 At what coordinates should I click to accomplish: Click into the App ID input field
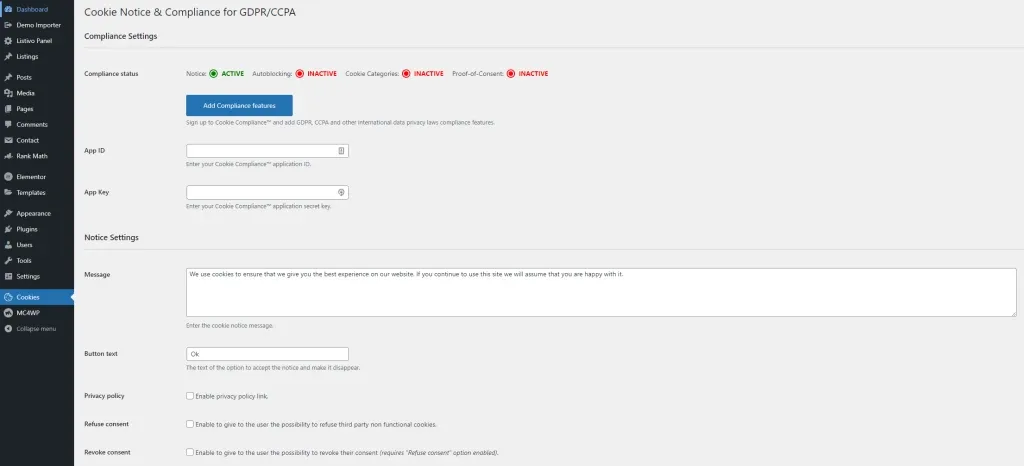pos(267,151)
